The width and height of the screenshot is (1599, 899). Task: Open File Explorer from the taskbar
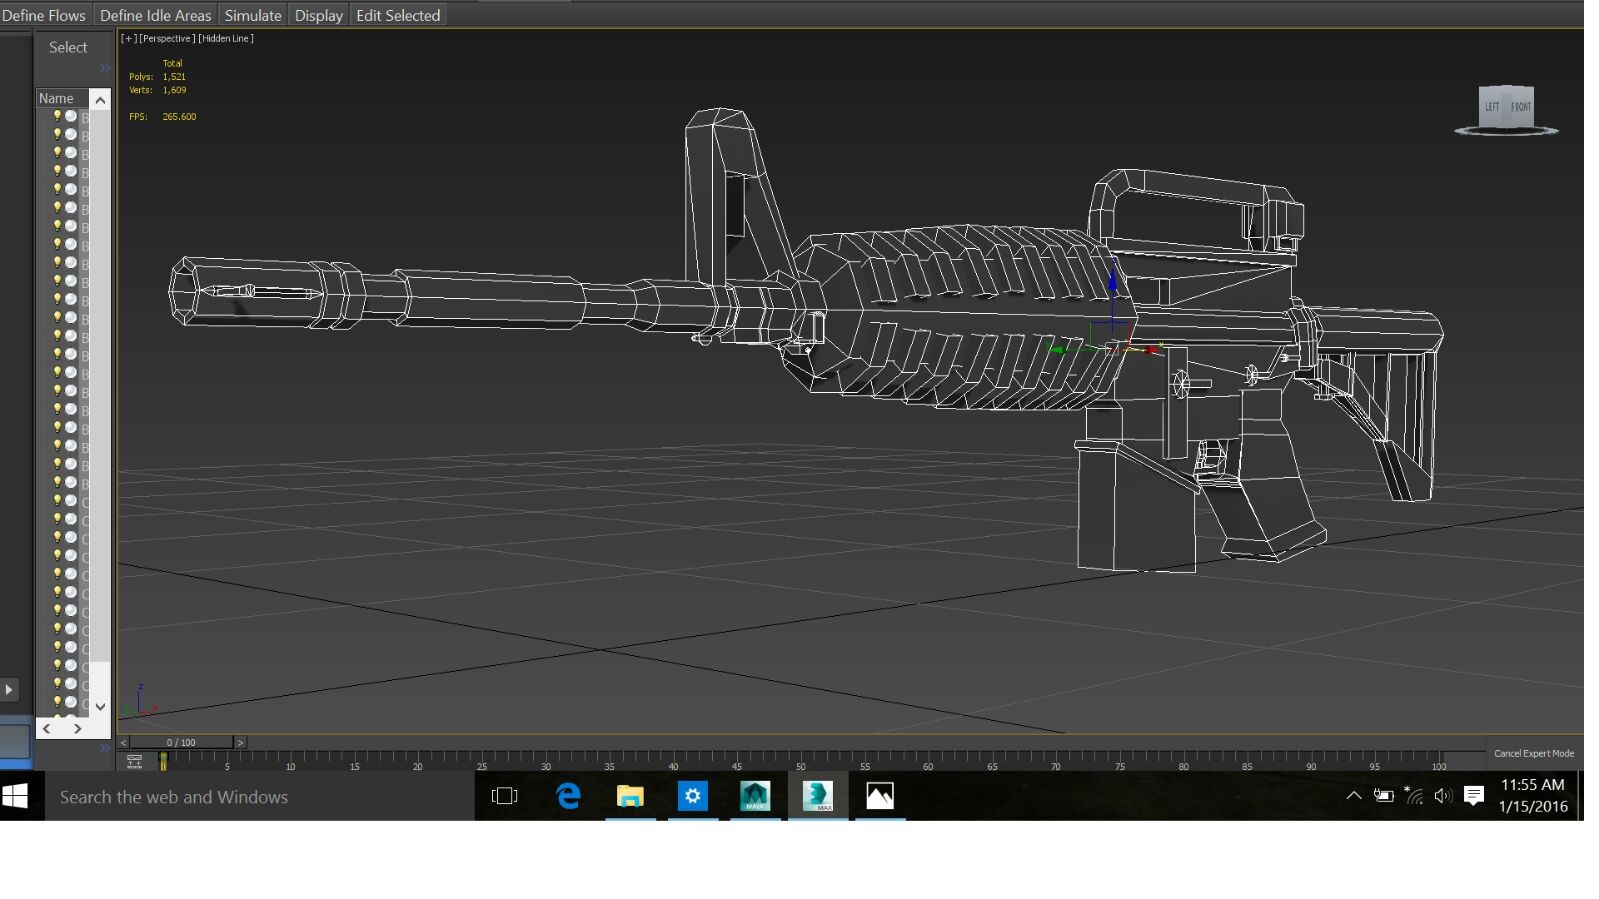[x=630, y=796]
